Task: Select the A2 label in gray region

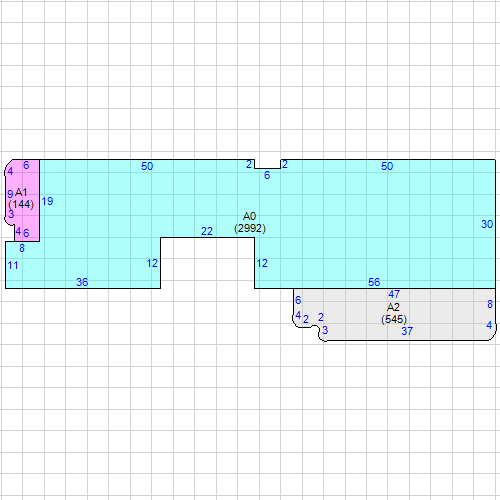Action: click(x=393, y=307)
